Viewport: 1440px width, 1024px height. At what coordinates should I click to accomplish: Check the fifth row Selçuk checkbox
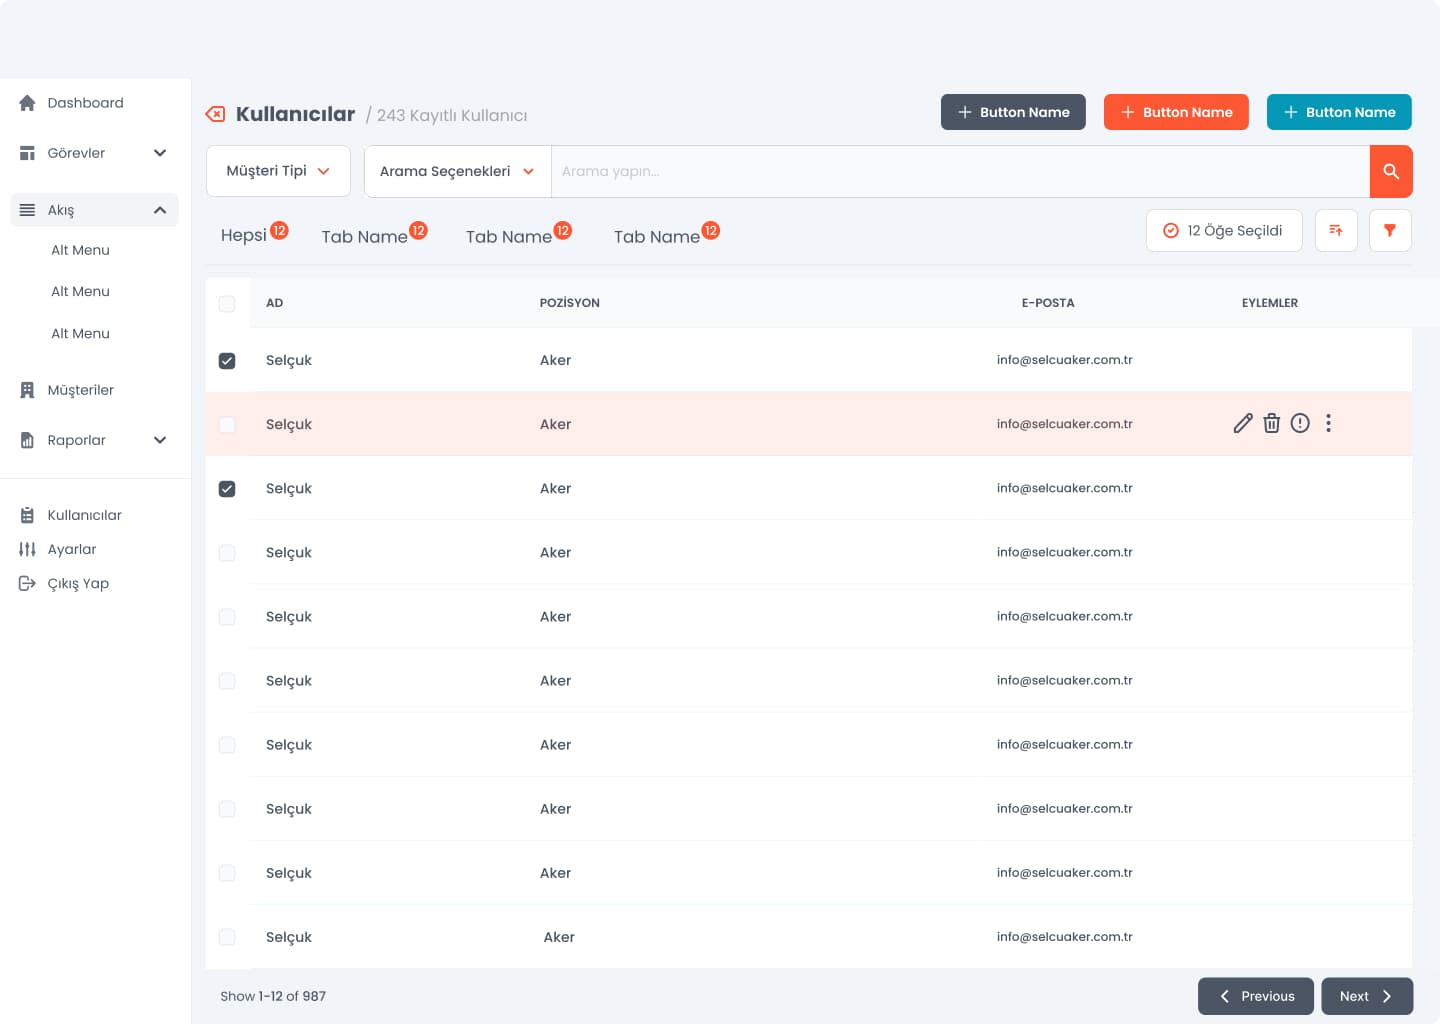pyautogui.click(x=227, y=617)
